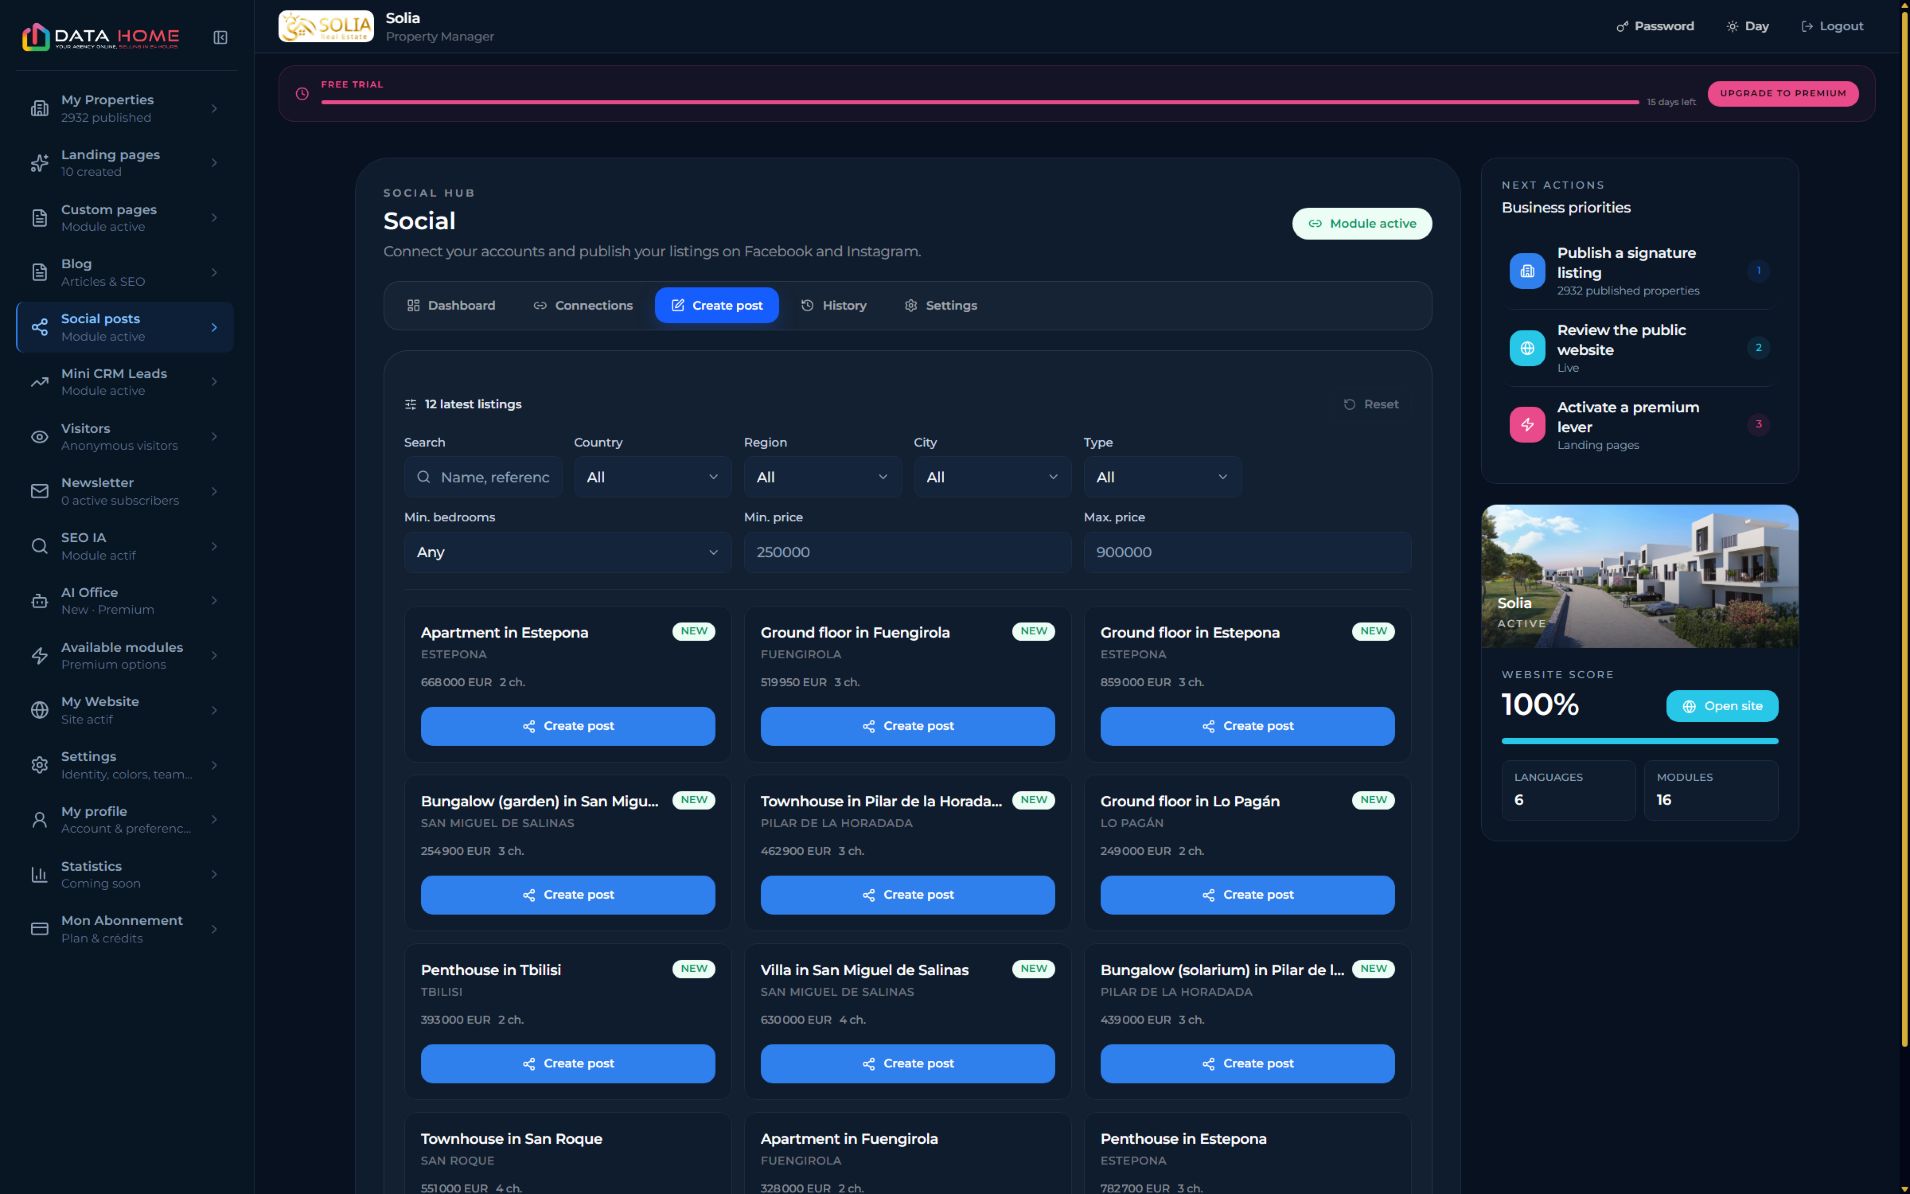Click the Search name or reference field
Viewport: 1910px width, 1194px height.
[483, 477]
